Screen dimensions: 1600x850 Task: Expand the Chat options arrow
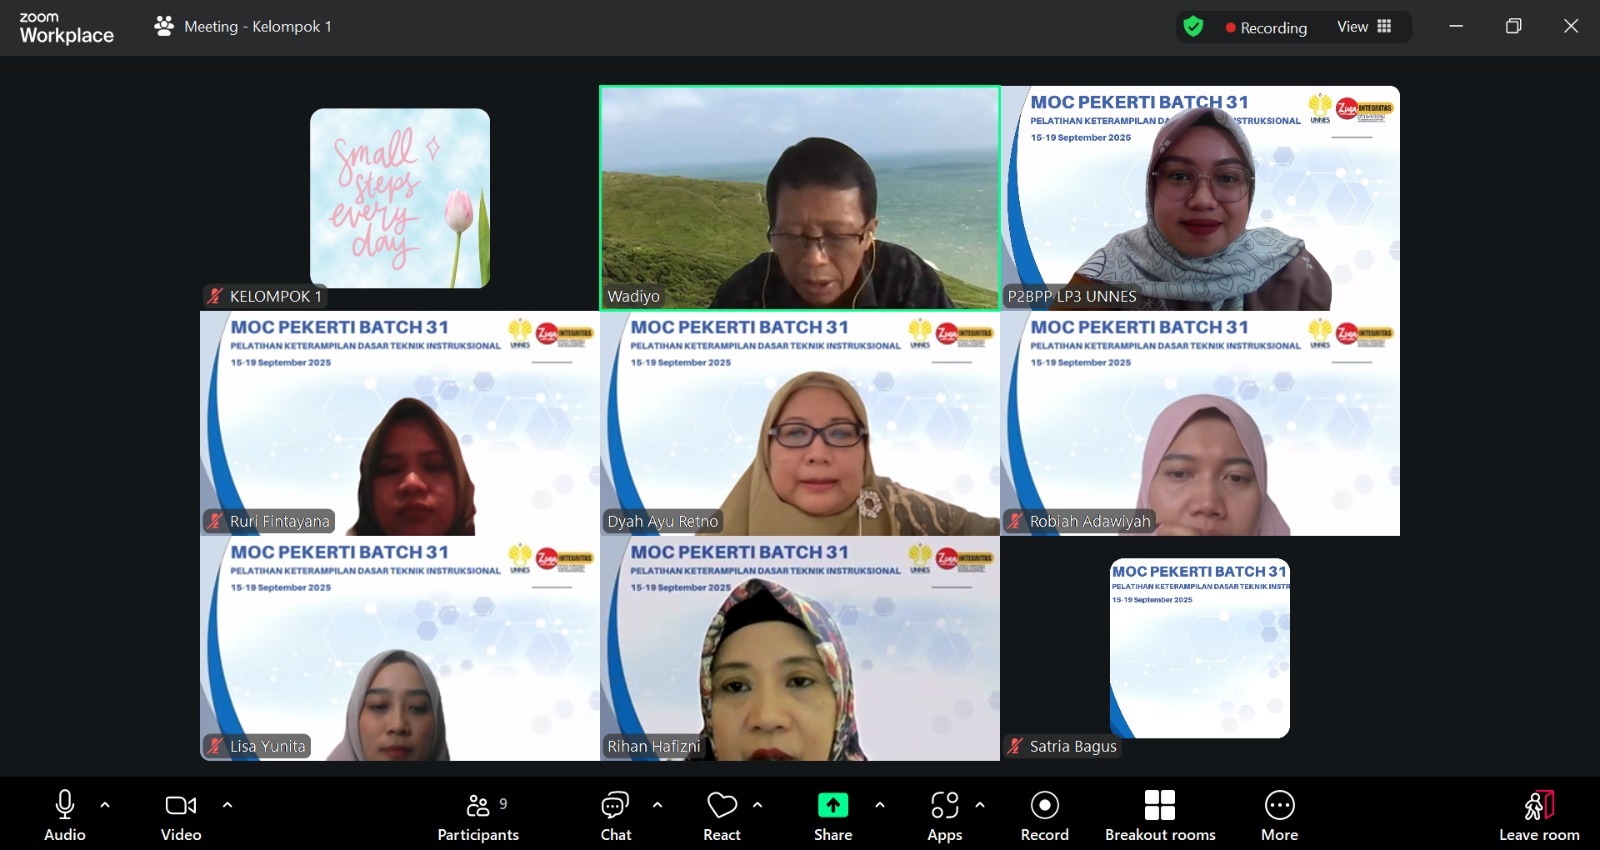tap(657, 804)
